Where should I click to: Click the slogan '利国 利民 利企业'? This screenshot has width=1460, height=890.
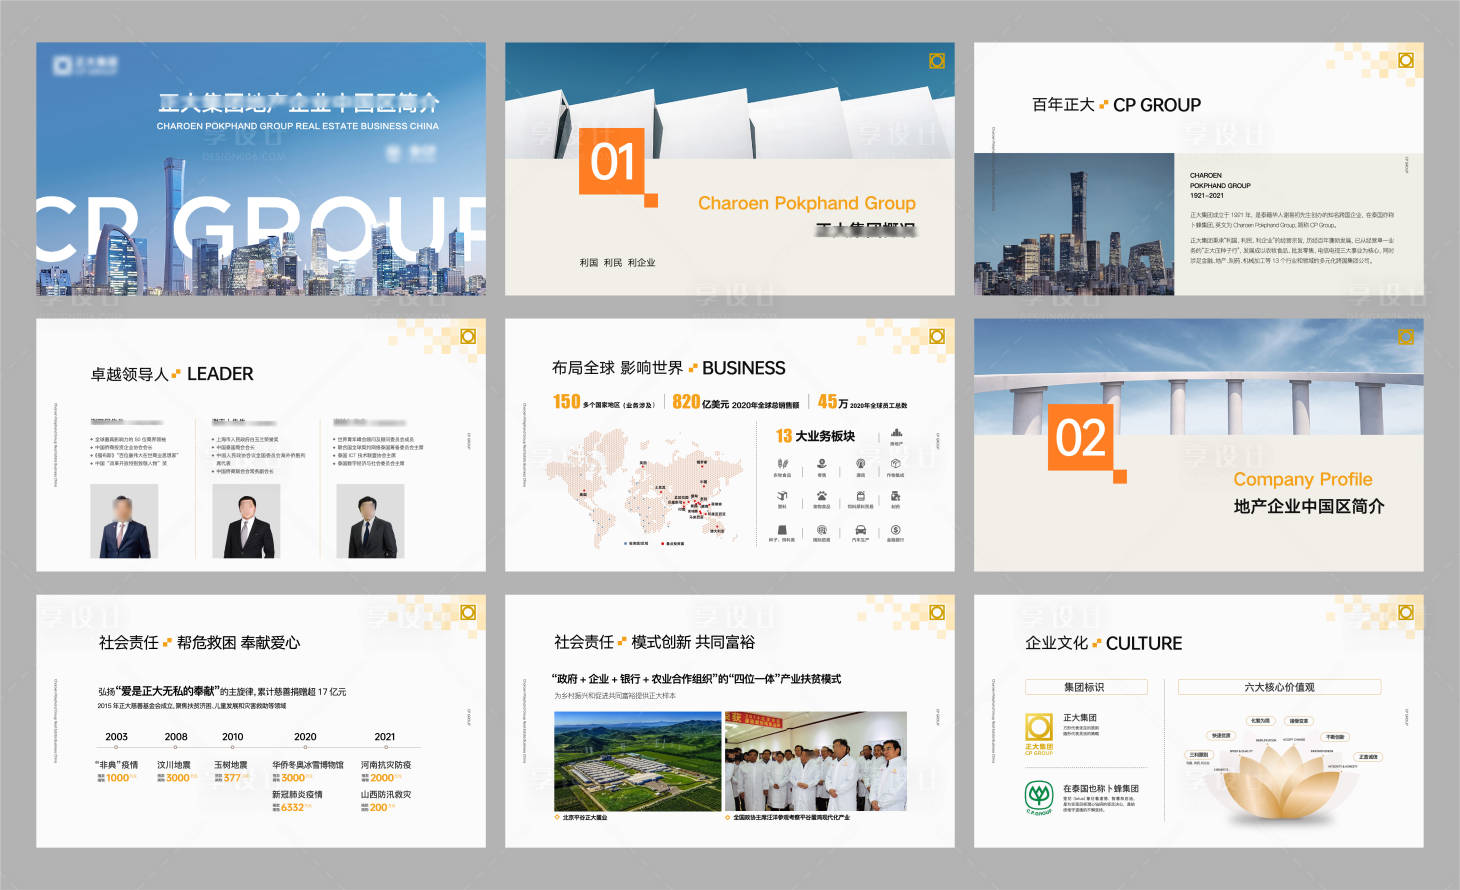617,263
